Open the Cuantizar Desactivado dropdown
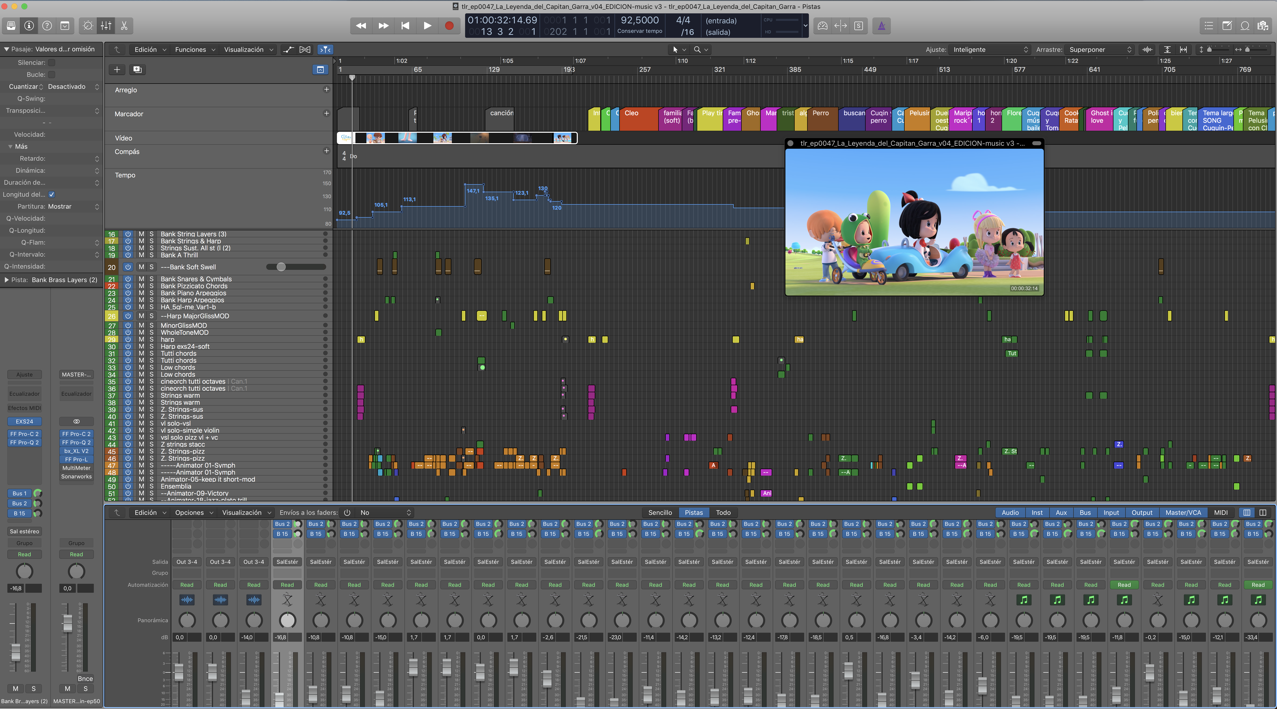Viewport: 1277px width, 709px height. coord(73,87)
